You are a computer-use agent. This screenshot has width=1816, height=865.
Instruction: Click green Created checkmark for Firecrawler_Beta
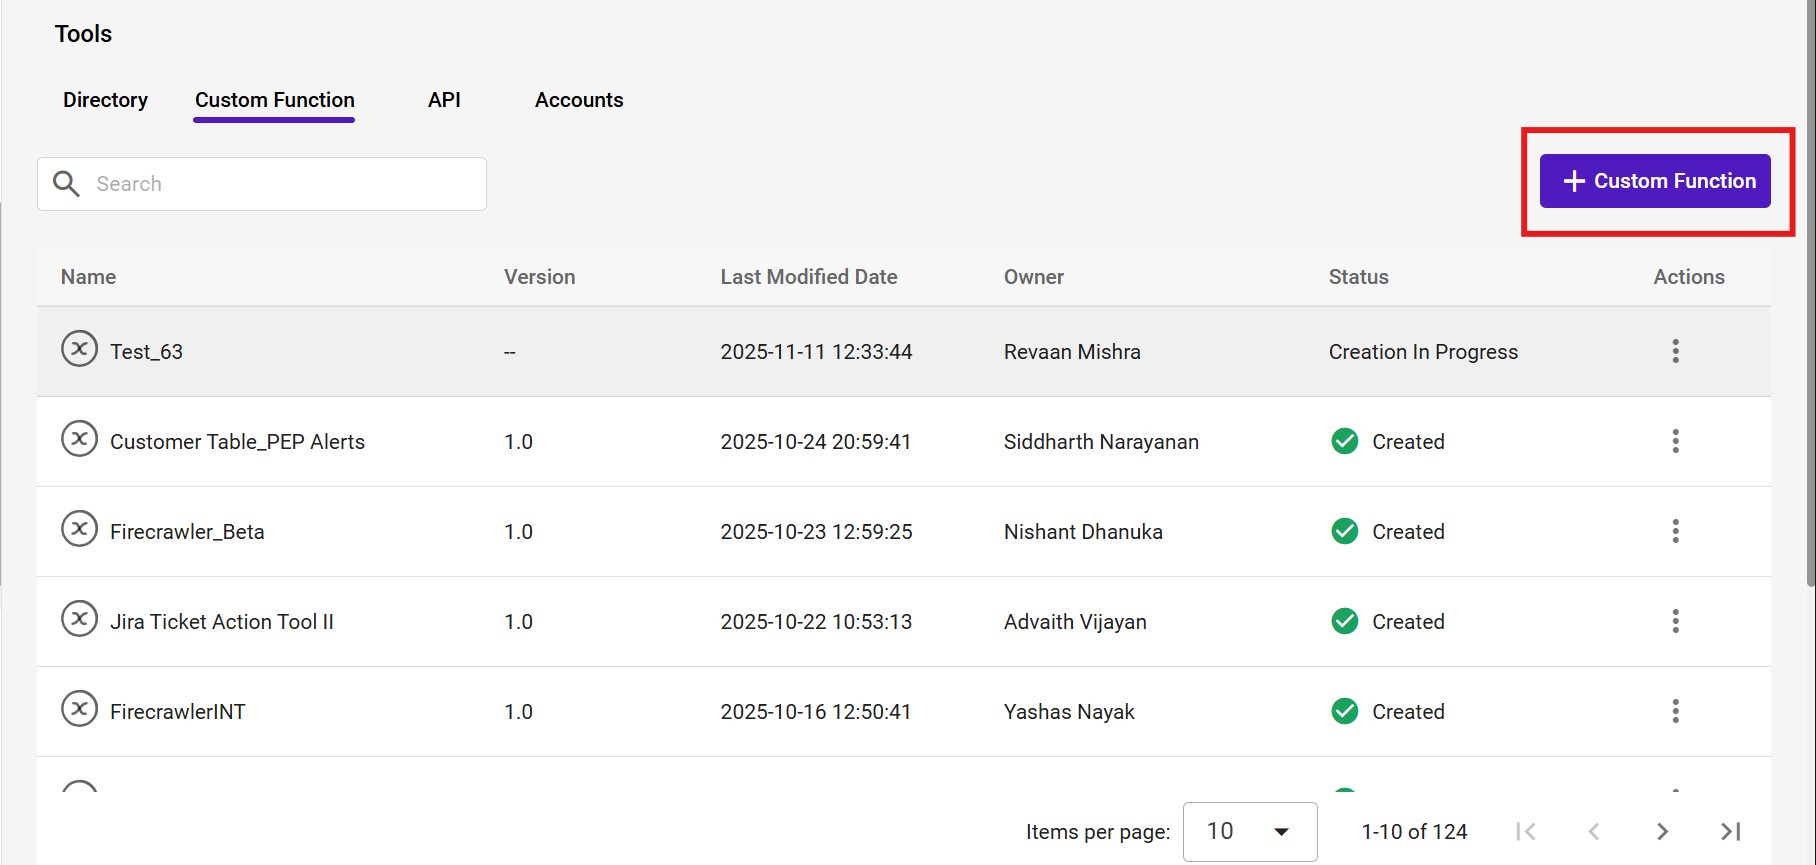coord(1345,531)
